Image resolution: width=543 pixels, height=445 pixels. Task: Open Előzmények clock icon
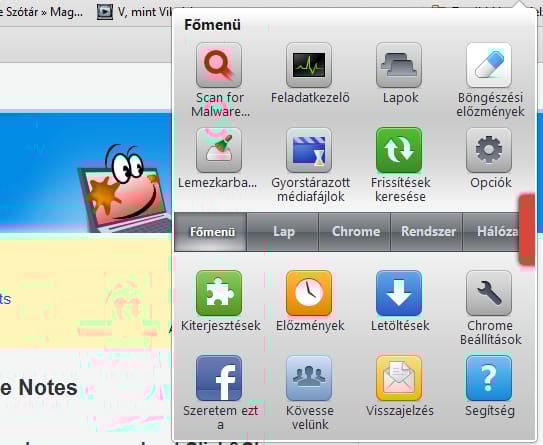click(x=309, y=293)
